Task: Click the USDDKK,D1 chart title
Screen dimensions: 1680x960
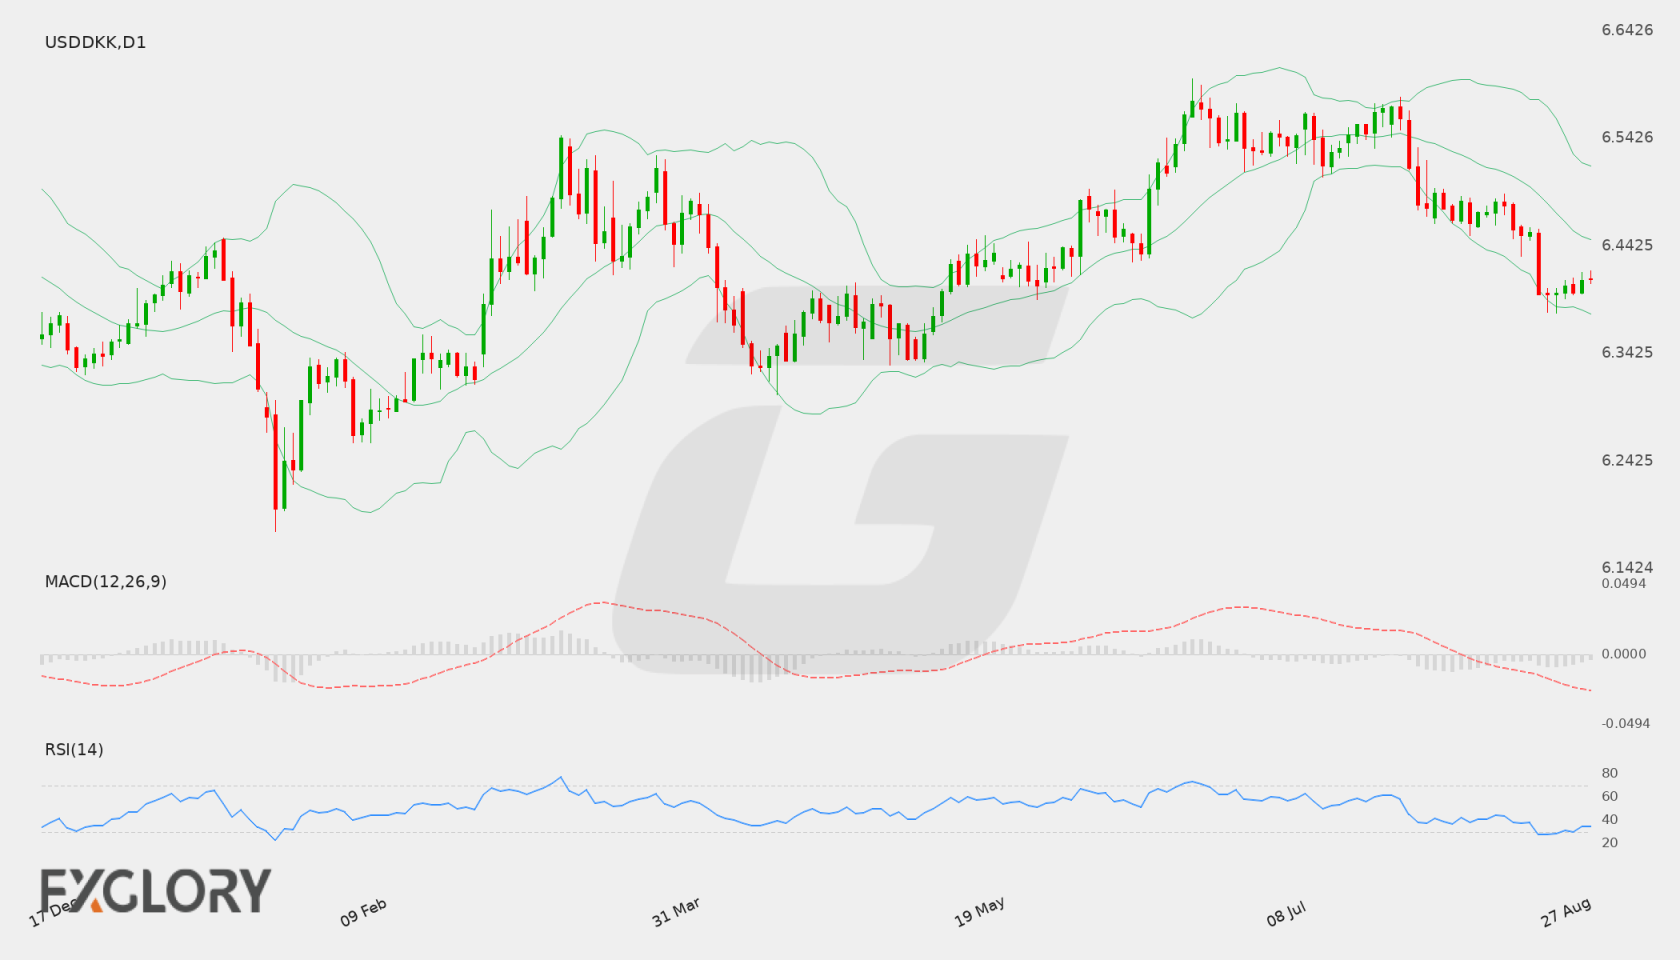Action: 95,42
